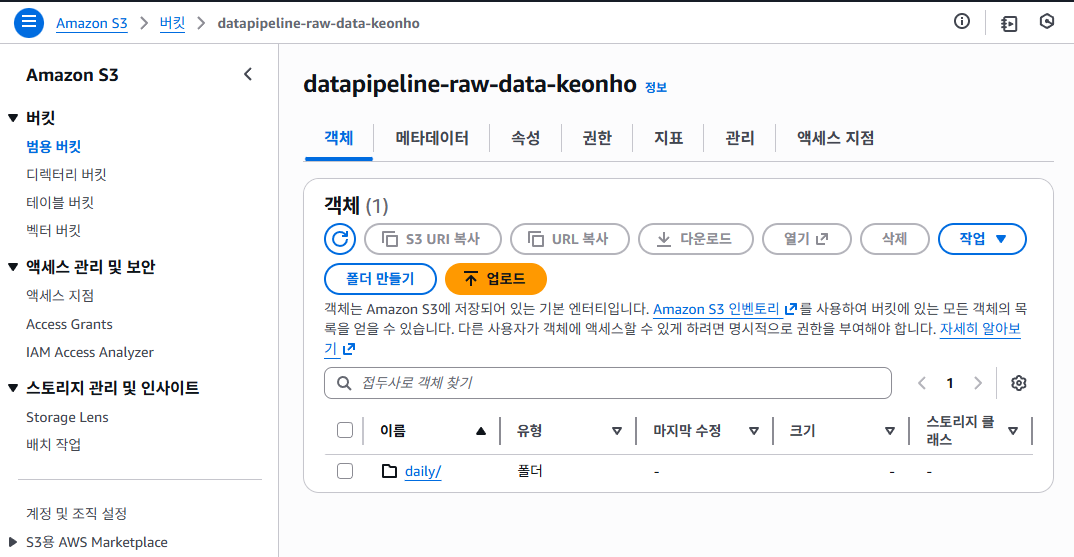The image size is (1074, 557).
Task: Open the Amazon S3 인벤토리 link
Action: (x=725, y=309)
